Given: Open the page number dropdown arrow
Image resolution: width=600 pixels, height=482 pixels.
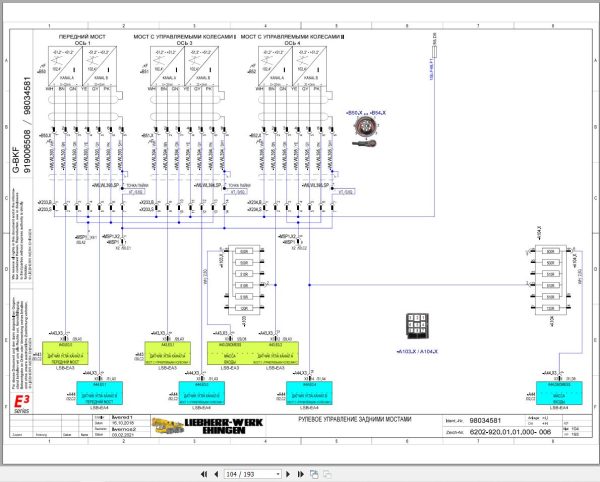Looking at the screenshot, I should tap(278, 474).
